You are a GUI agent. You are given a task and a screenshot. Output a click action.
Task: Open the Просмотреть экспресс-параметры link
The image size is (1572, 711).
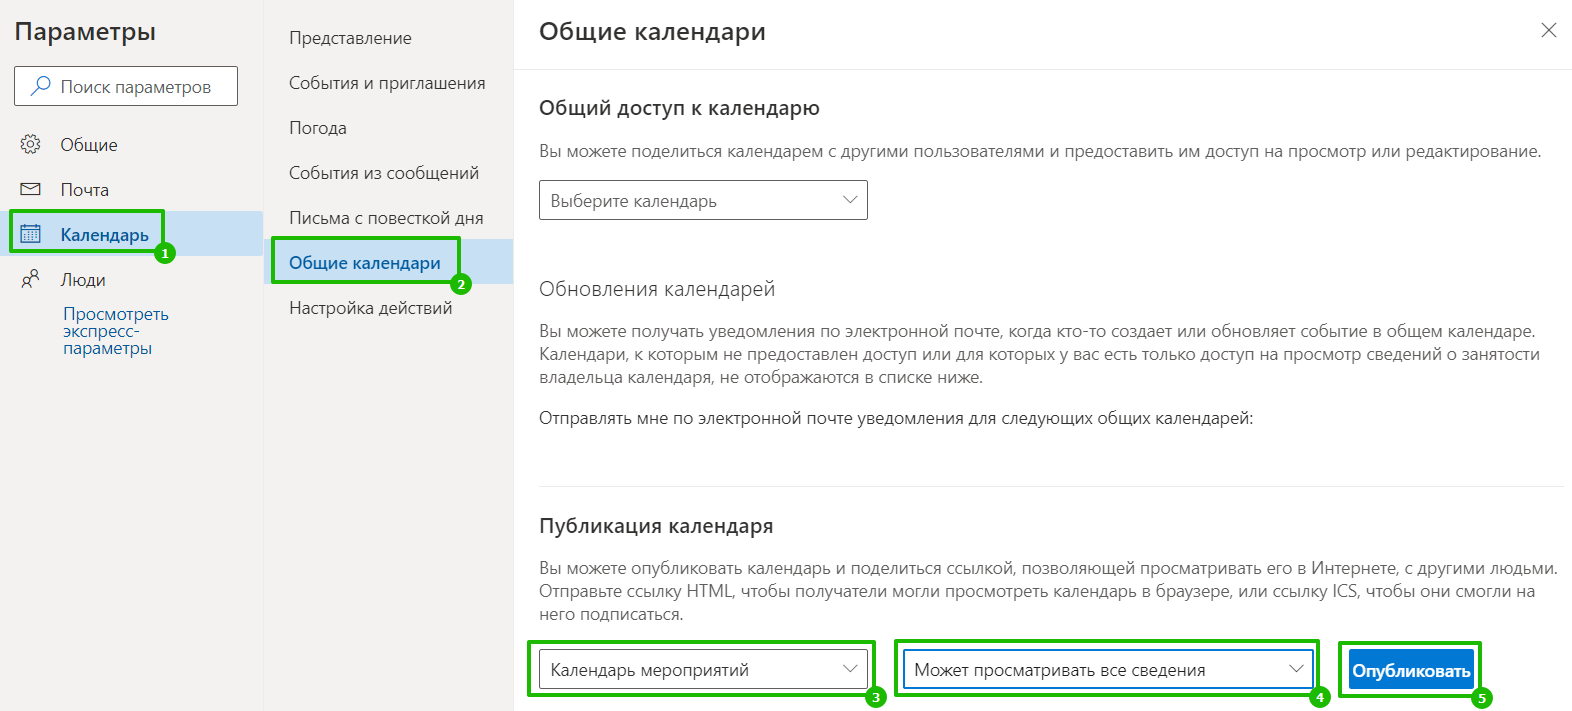tap(115, 331)
